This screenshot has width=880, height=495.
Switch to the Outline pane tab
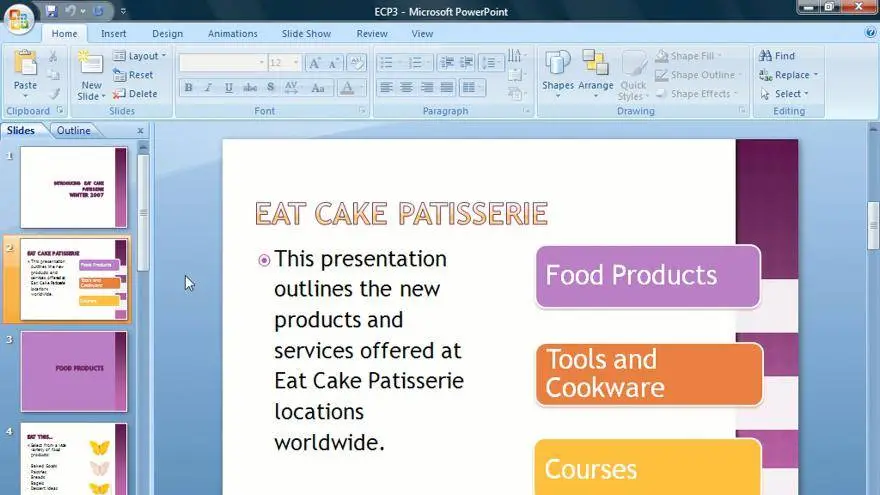(x=74, y=130)
